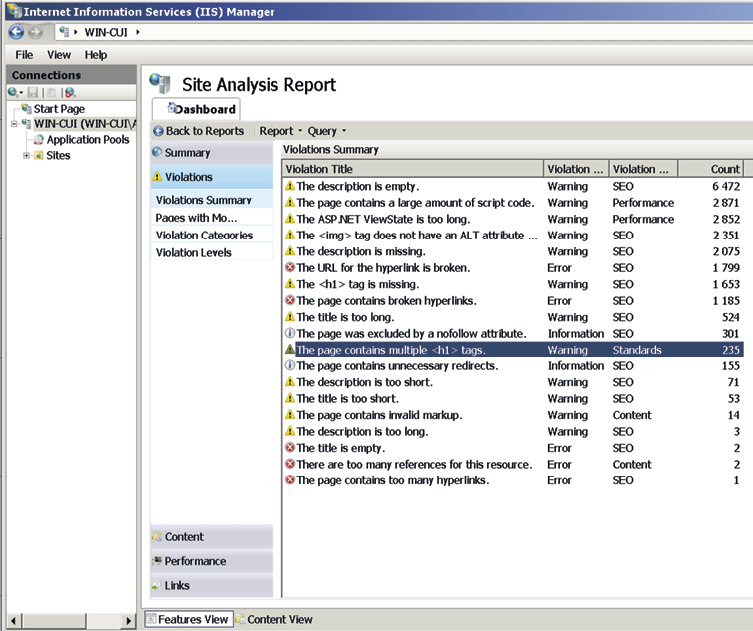This screenshot has height=631, width=753.
Task: Select Start Page in the tree
Action: 59,109
